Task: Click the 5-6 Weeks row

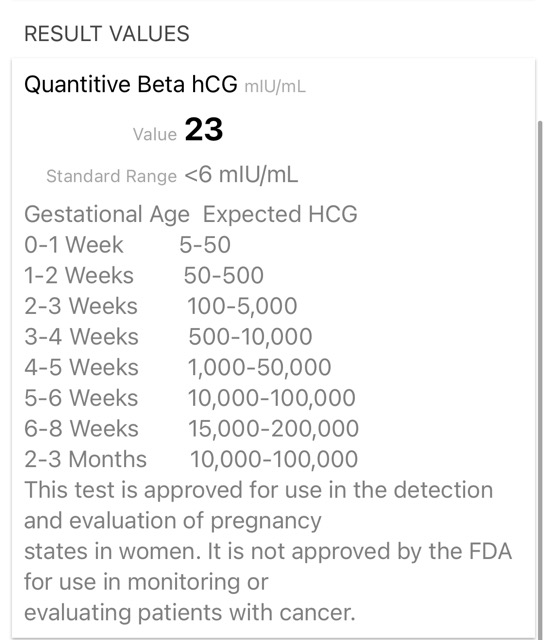Action: (190, 398)
